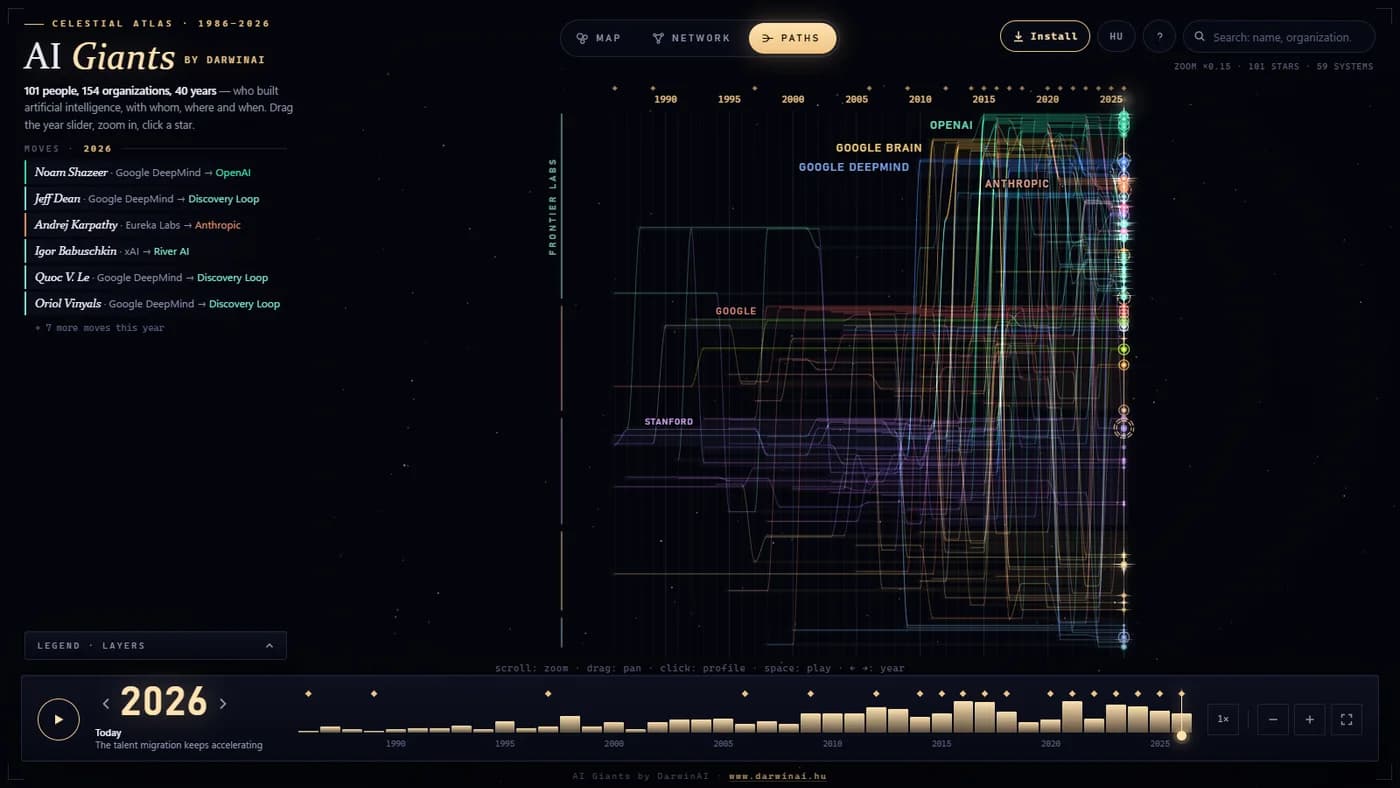The image size is (1400, 788).
Task: Click the magnifier icon in search box
Action: pos(1200,37)
